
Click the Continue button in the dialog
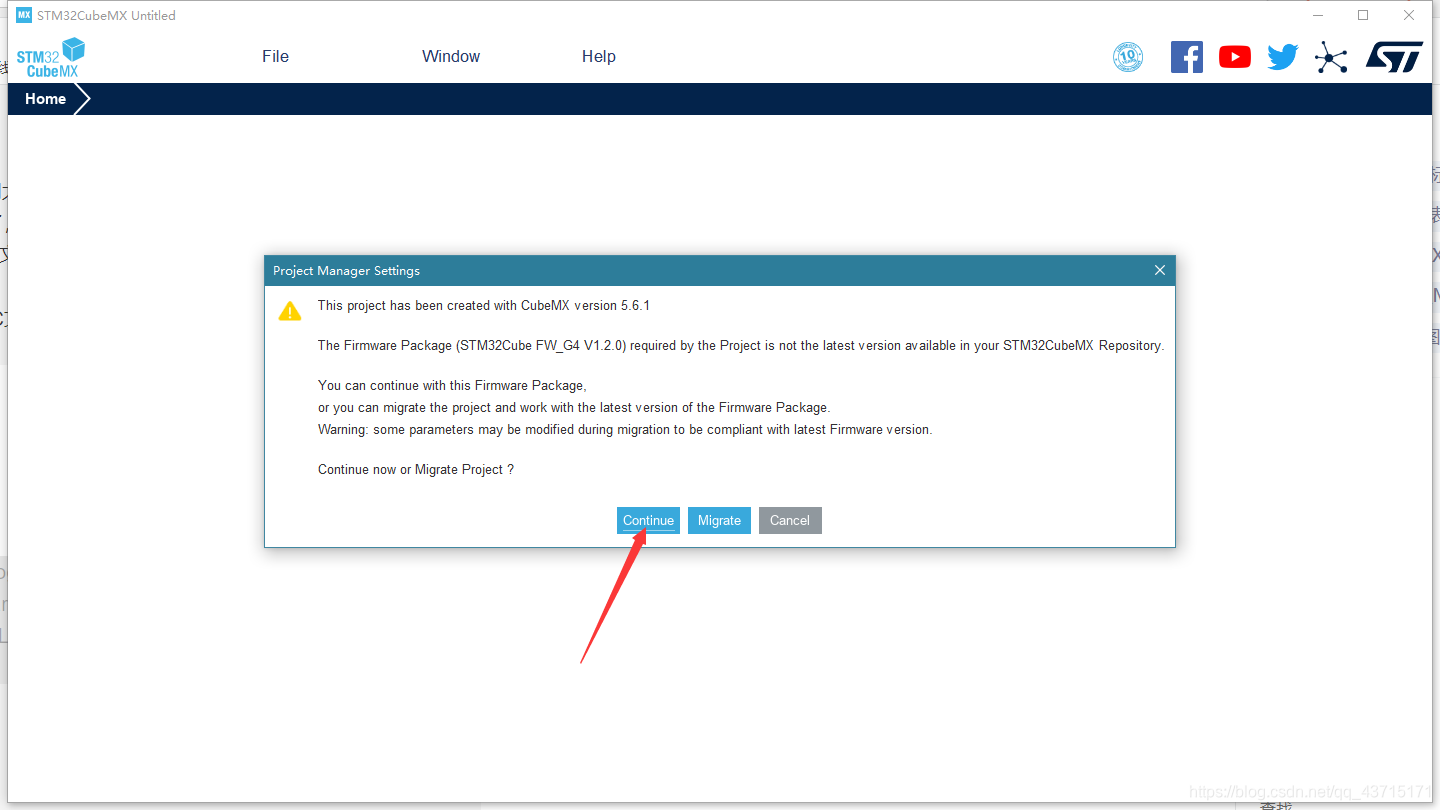click(x=648, y=520)
